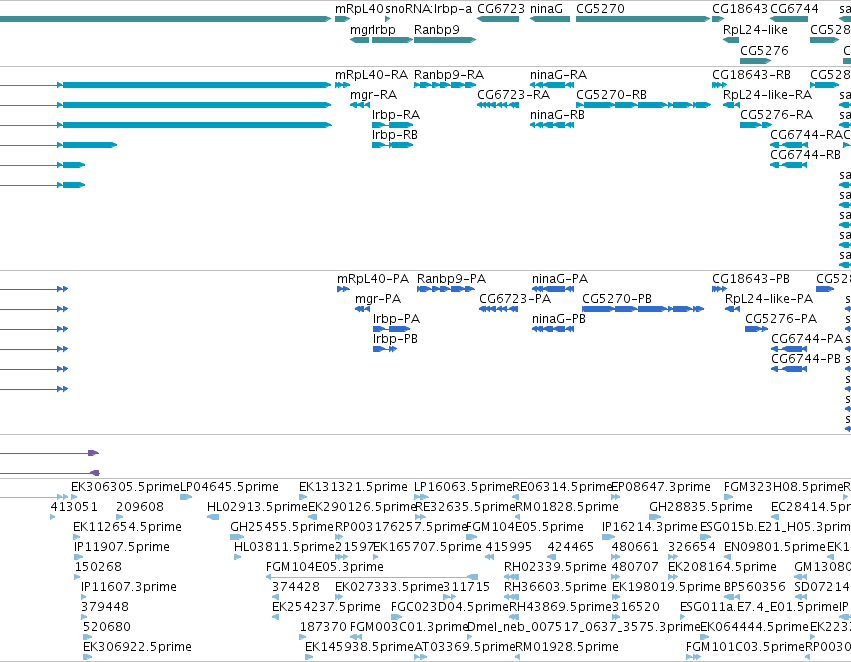This screenshot has width=851, height=662.
Task: Select the mgr-PA protein label
Action: [x=378, y=298]
